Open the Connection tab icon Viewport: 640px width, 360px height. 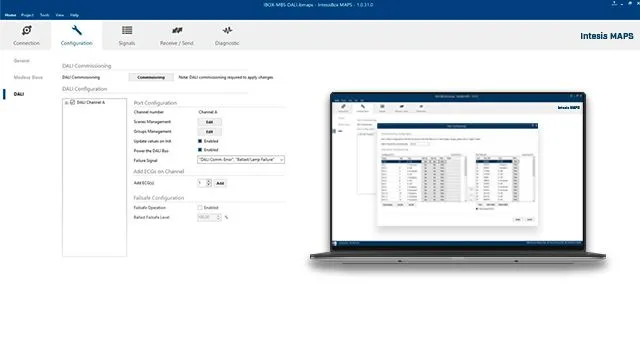[x=27, y=31]
